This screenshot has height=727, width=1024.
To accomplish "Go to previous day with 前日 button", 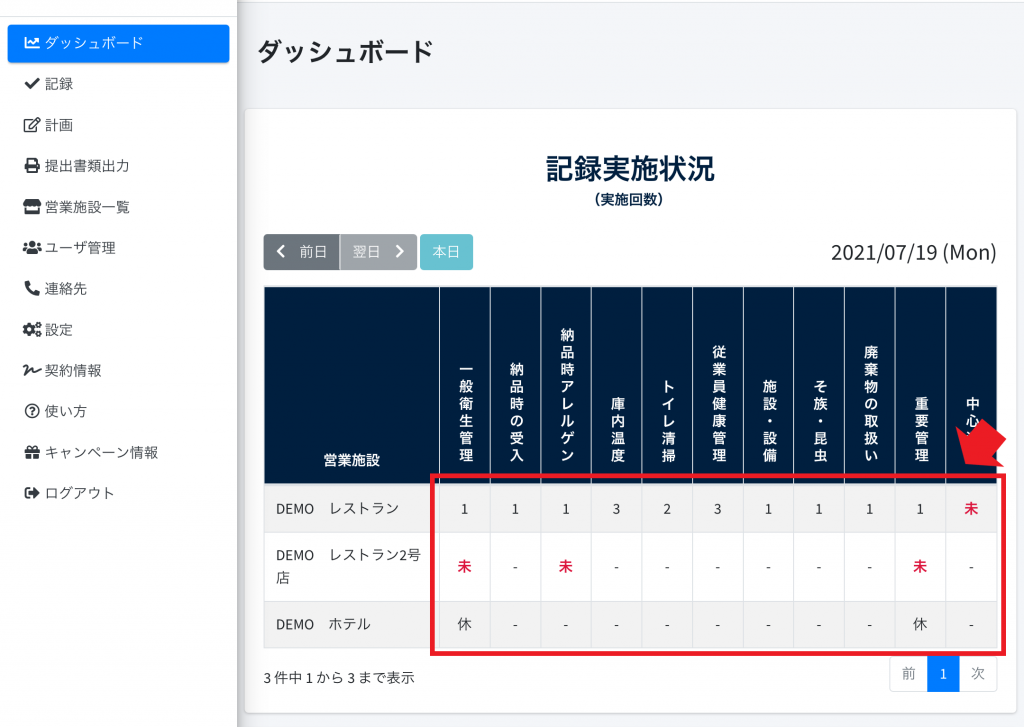I will click(302, 252).
